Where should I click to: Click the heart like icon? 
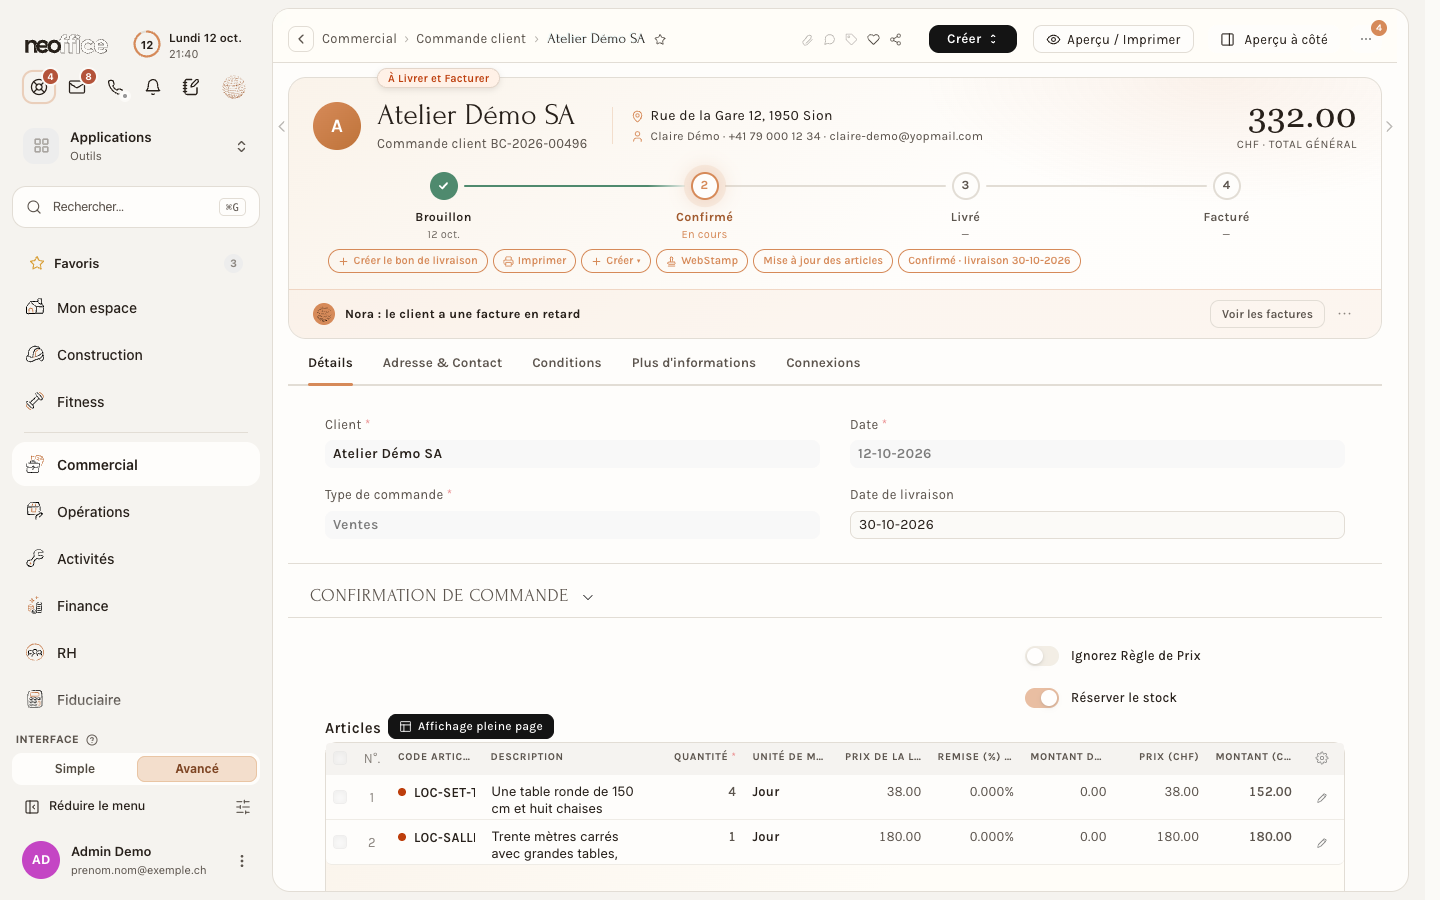point(873,40)
